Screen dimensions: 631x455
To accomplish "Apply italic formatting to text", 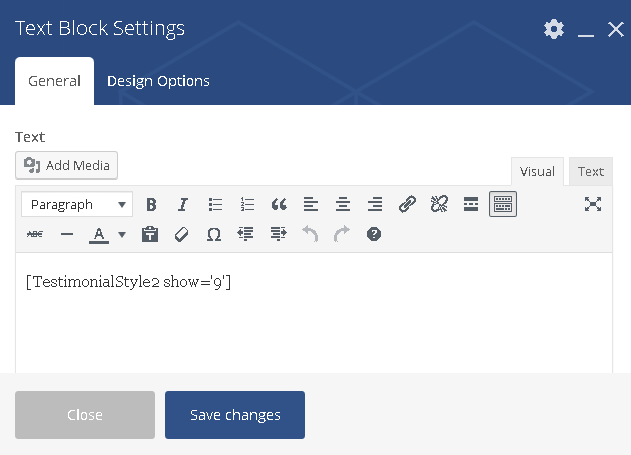I will (183, 205).
